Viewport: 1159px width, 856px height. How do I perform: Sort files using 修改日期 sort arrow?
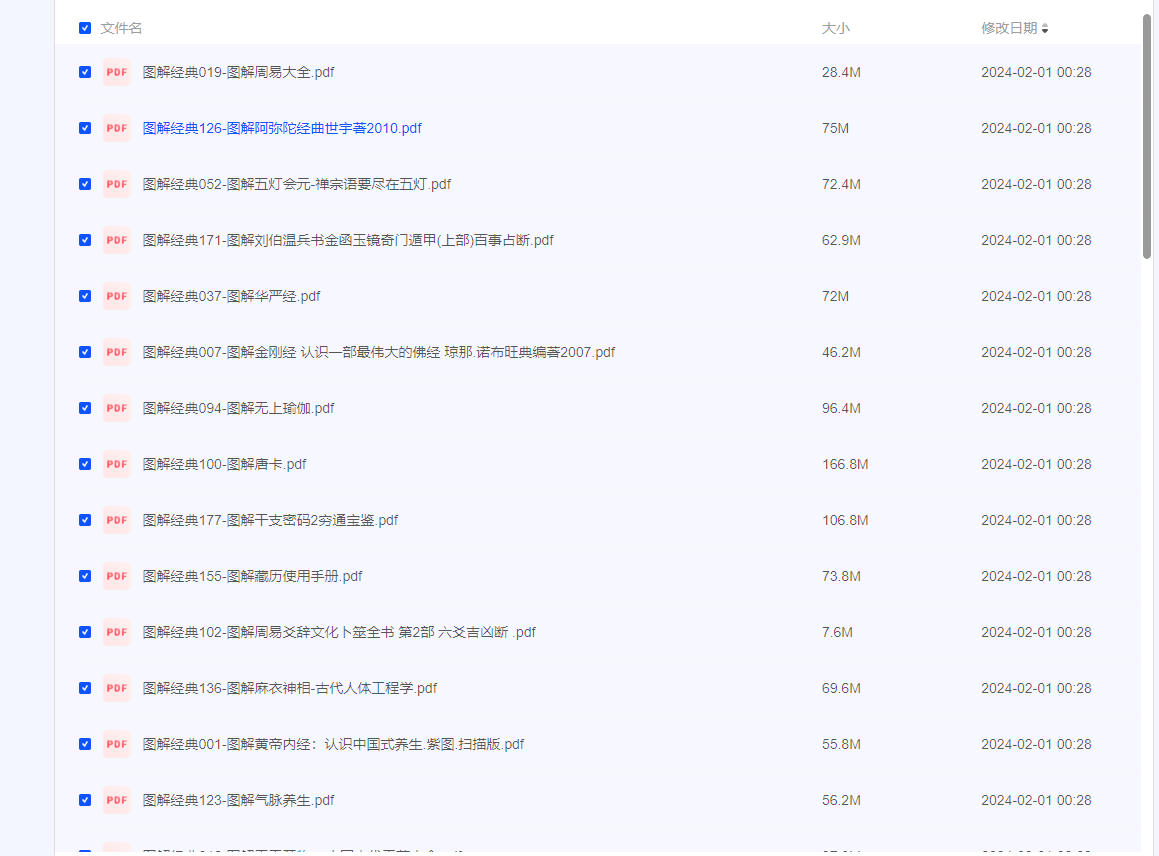point(1045,29)
